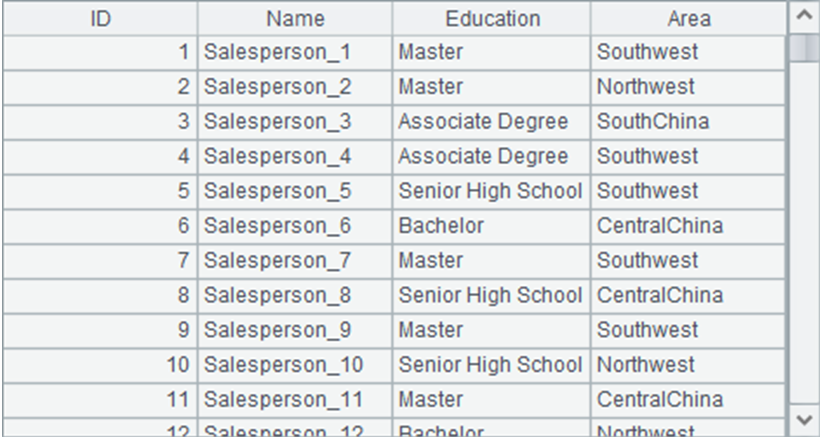
Task: Click Senior High School cell in row 5
Action: tap(490, 191)
